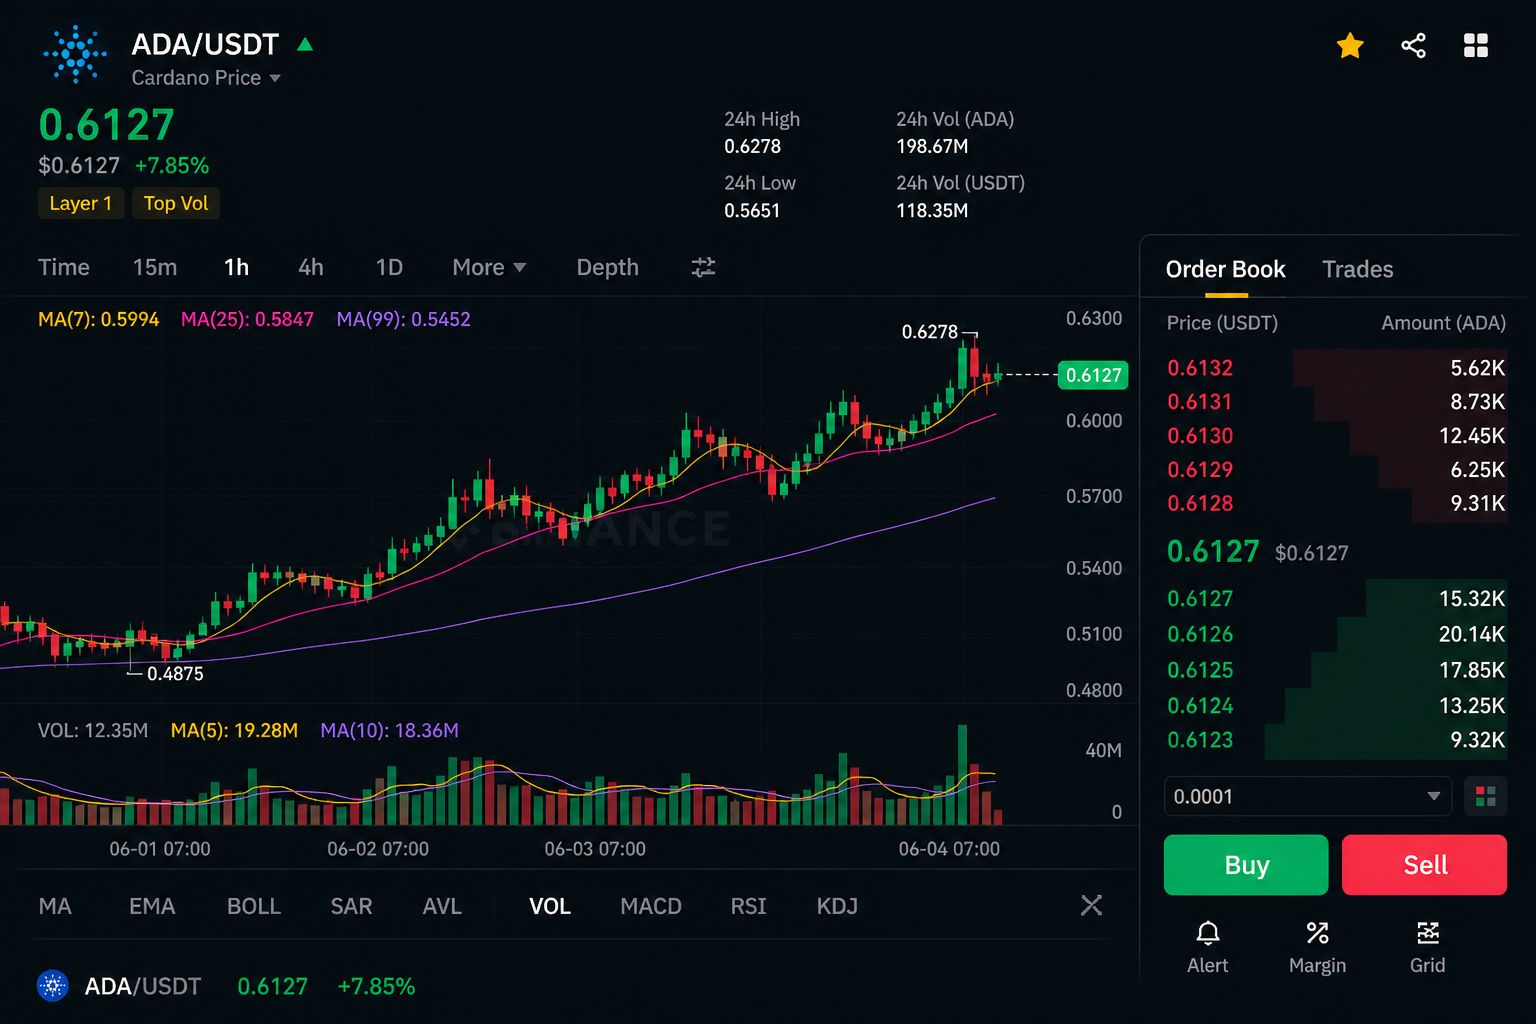The height and width of the screenshot is (1024, 1536).
Task: Click the Top Vol tag
Action: coord(176,203)
